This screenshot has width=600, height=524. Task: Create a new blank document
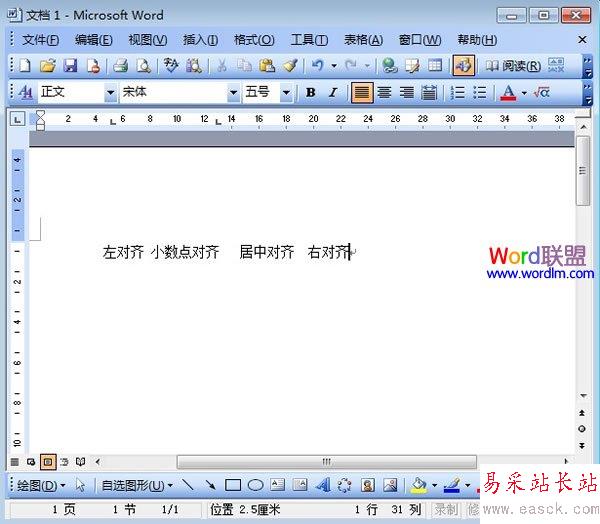click(25, 66)
